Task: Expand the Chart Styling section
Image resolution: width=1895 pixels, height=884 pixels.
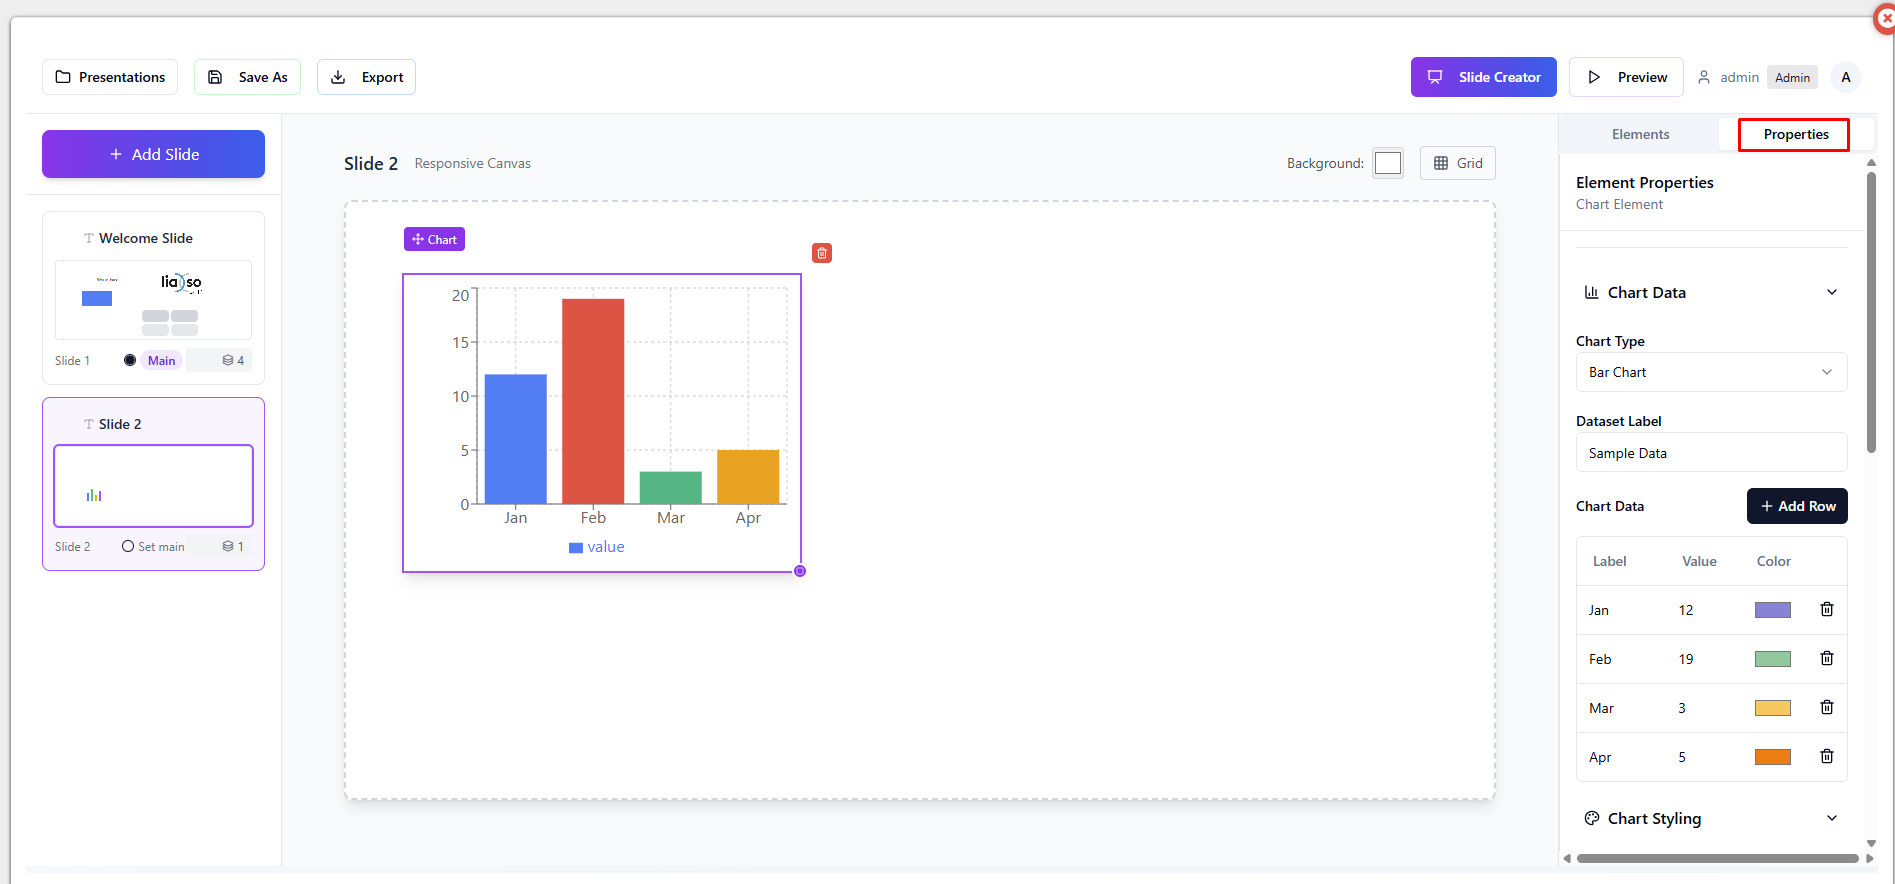Action: pos(1831,819)
